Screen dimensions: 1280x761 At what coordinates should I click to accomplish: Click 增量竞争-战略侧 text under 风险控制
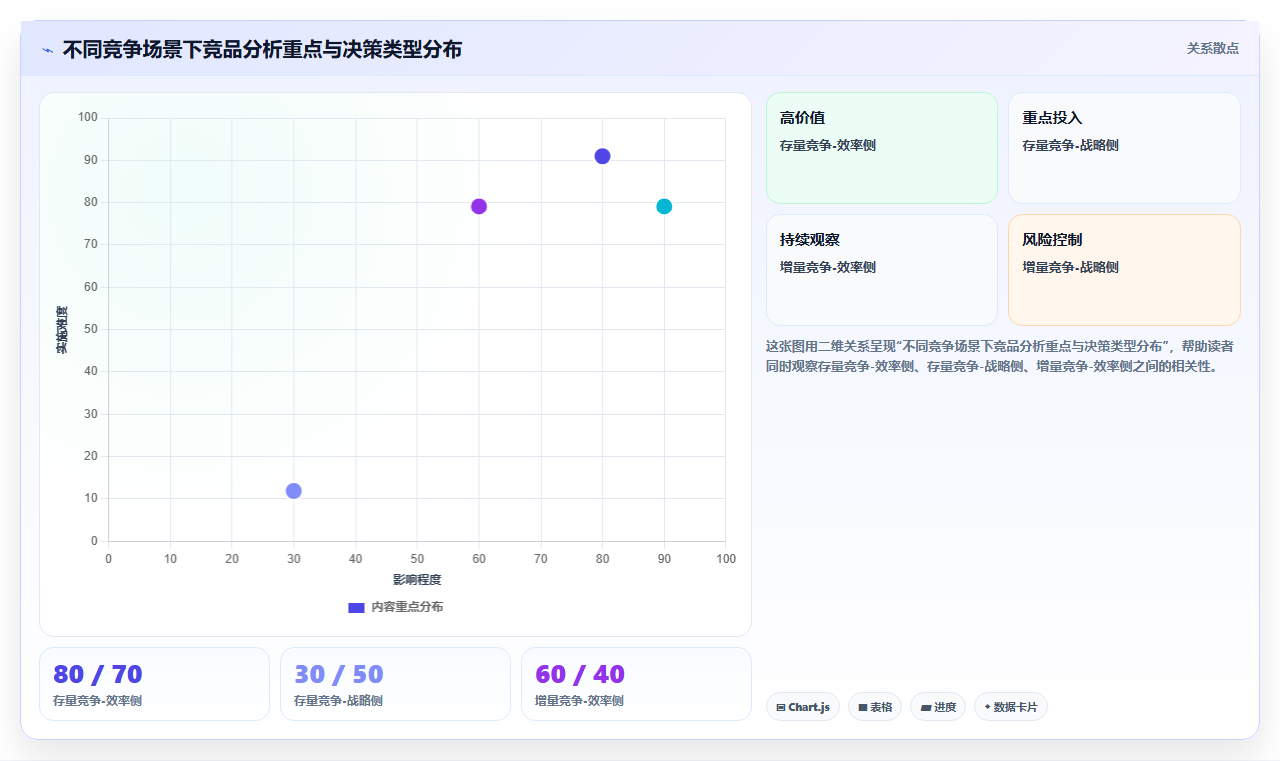tap(1070, 268)
